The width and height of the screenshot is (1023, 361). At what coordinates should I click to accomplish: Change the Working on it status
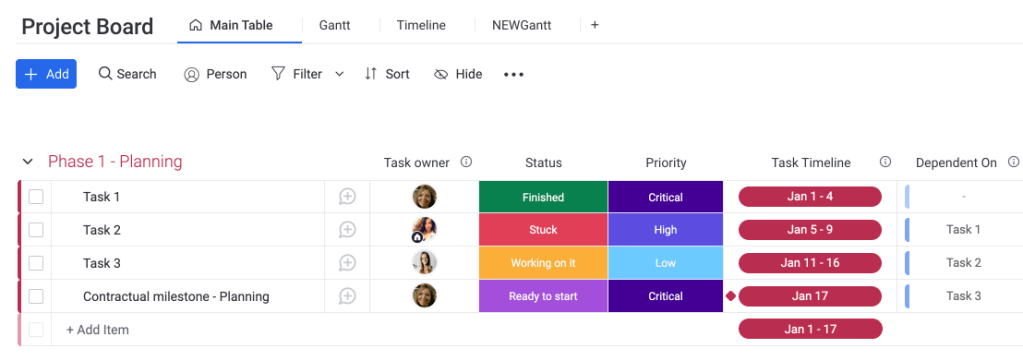click(x=543, y=263)
